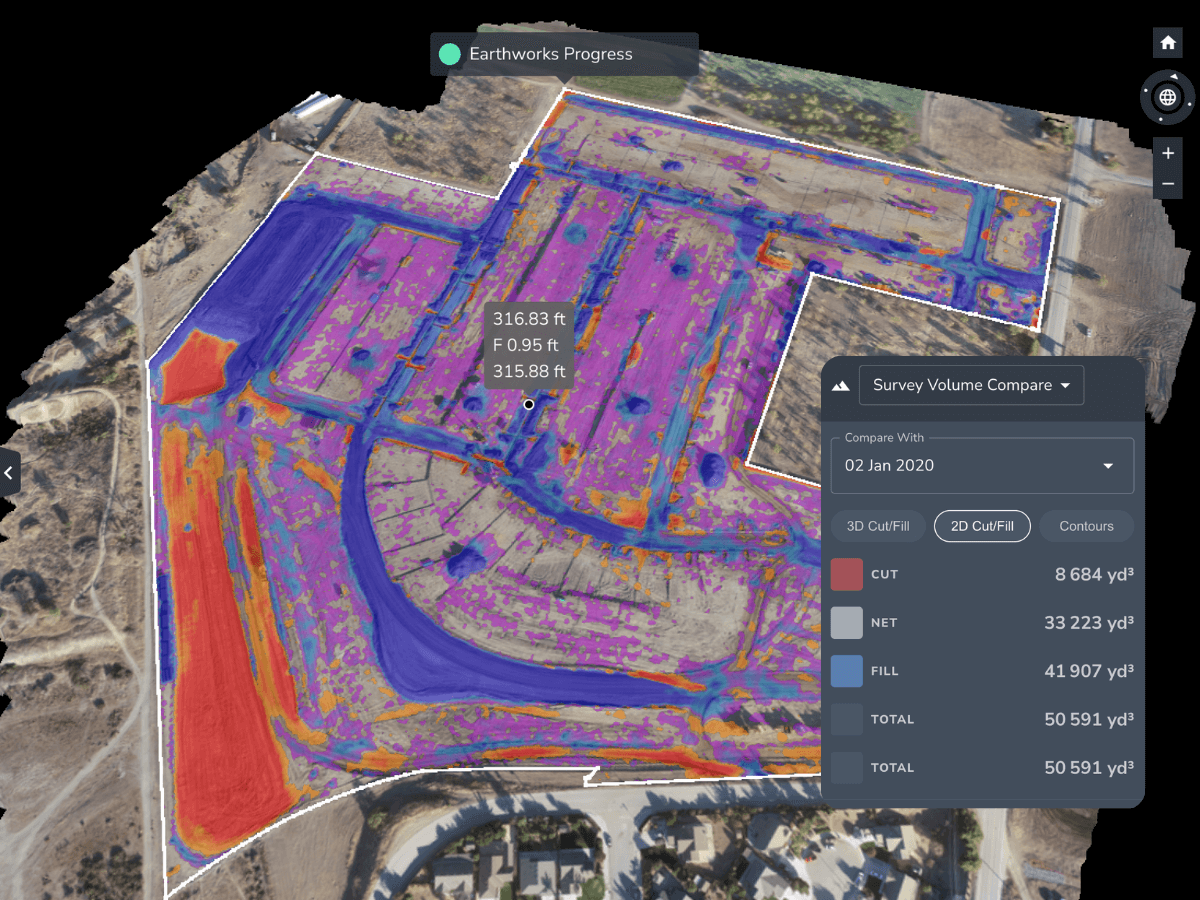The height and width of the screenshot is (900, 1200).
Task: Click the gray NET legend swatch
Action: (x=845, y=622)
